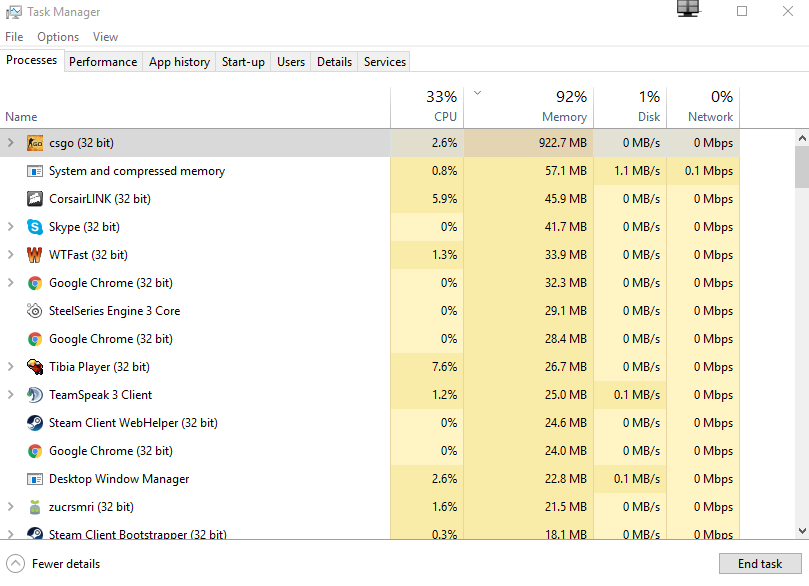Click the zucrsmri process icon
Viewport: 809px width, 586px height.
click(35, 507)
